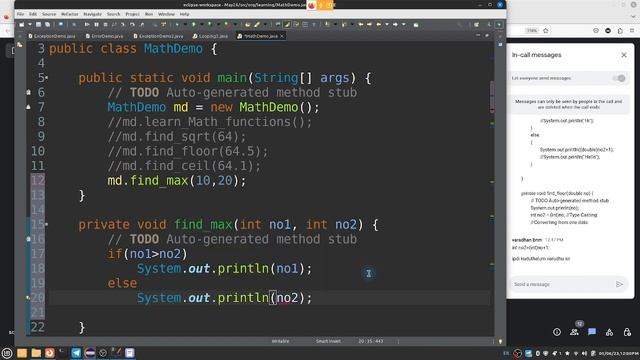The image size is (640, 360).
Task: Switch to the ExceptionDemo.java editor tab
Action: [52, 36]
